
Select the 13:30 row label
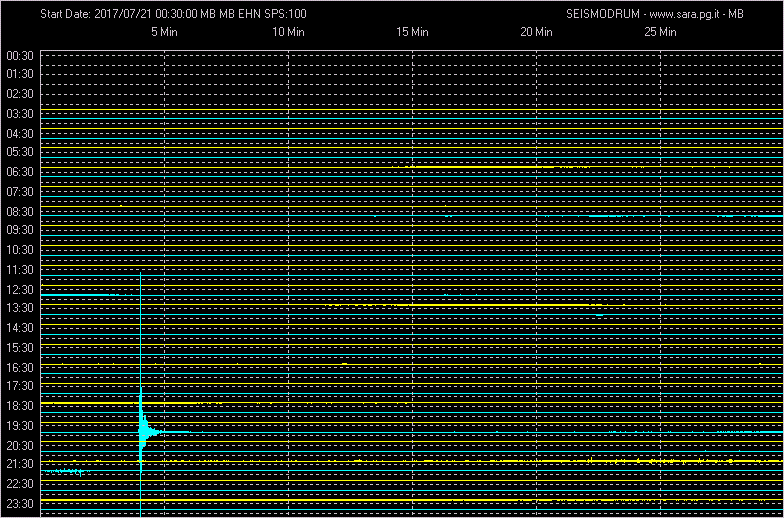click(x=20, y=308)
